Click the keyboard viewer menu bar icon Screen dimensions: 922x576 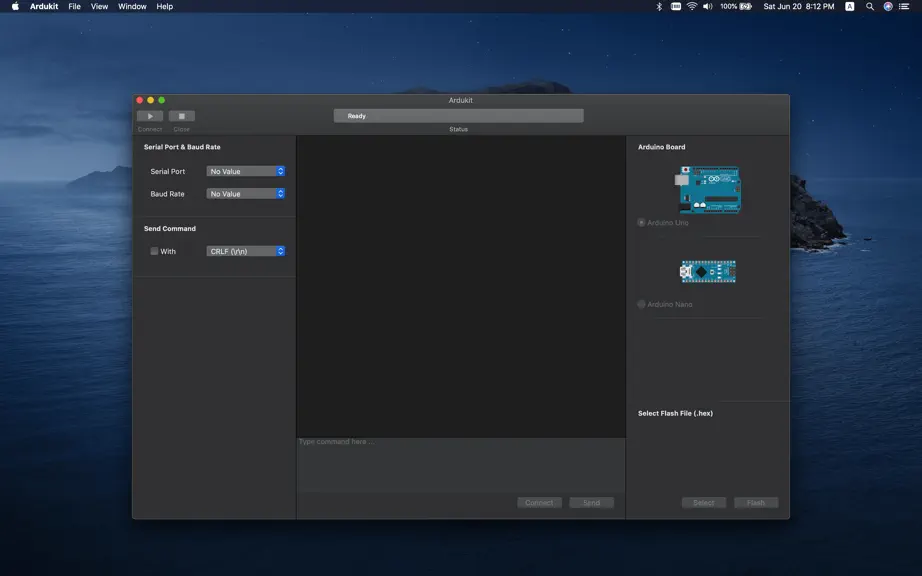click(x=676, y=6)
